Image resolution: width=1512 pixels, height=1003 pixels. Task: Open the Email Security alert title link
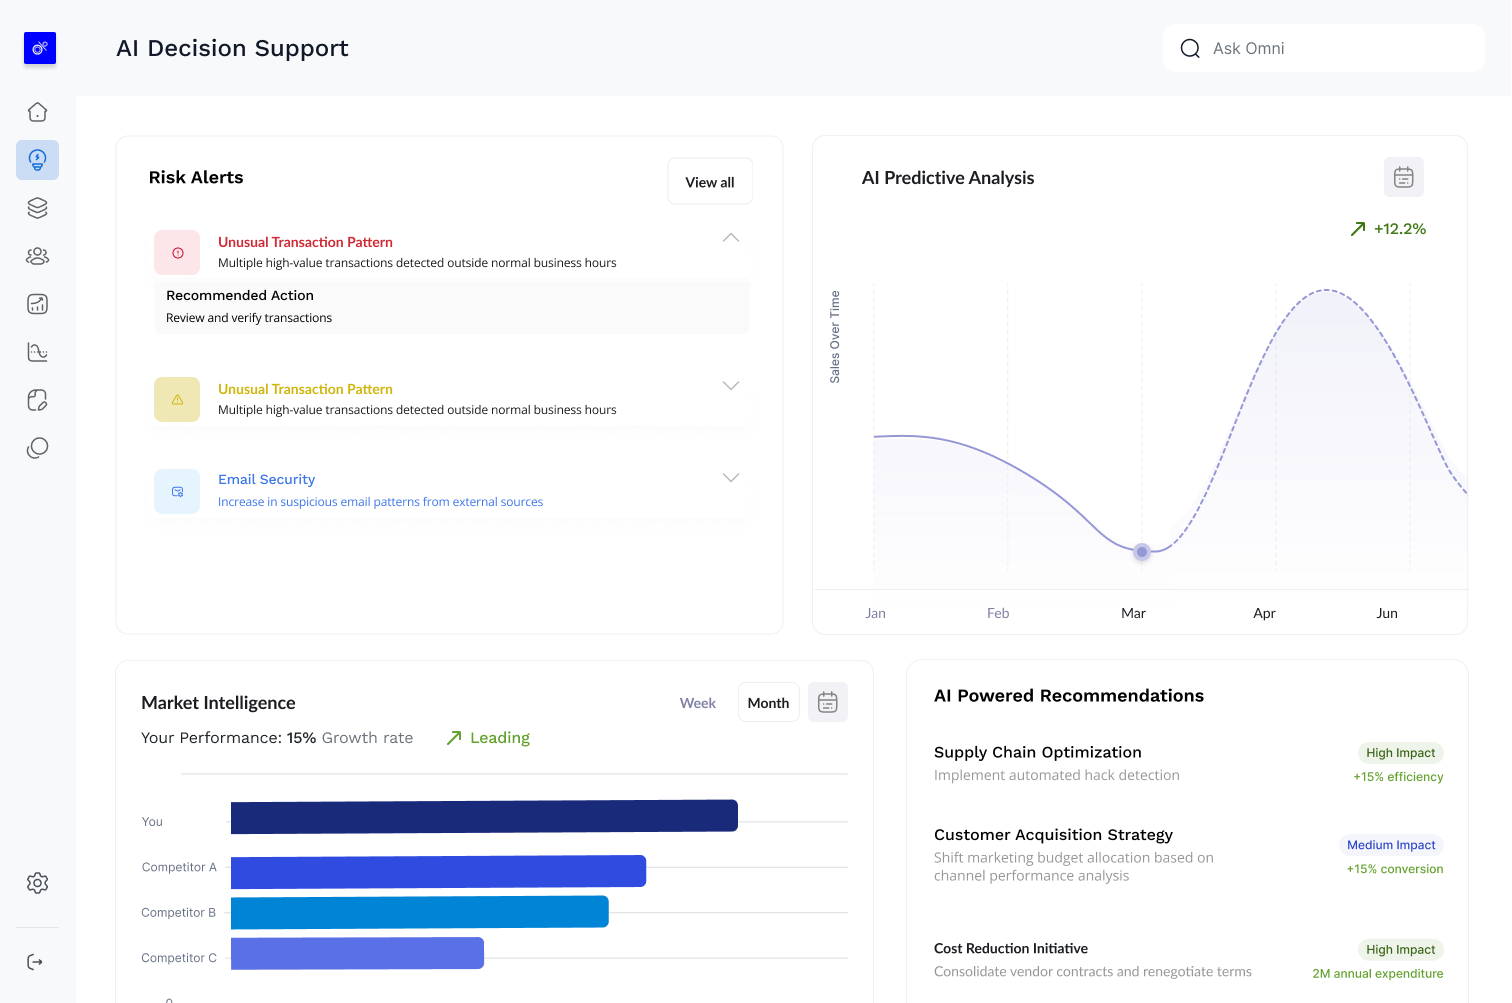click(266, 480)
